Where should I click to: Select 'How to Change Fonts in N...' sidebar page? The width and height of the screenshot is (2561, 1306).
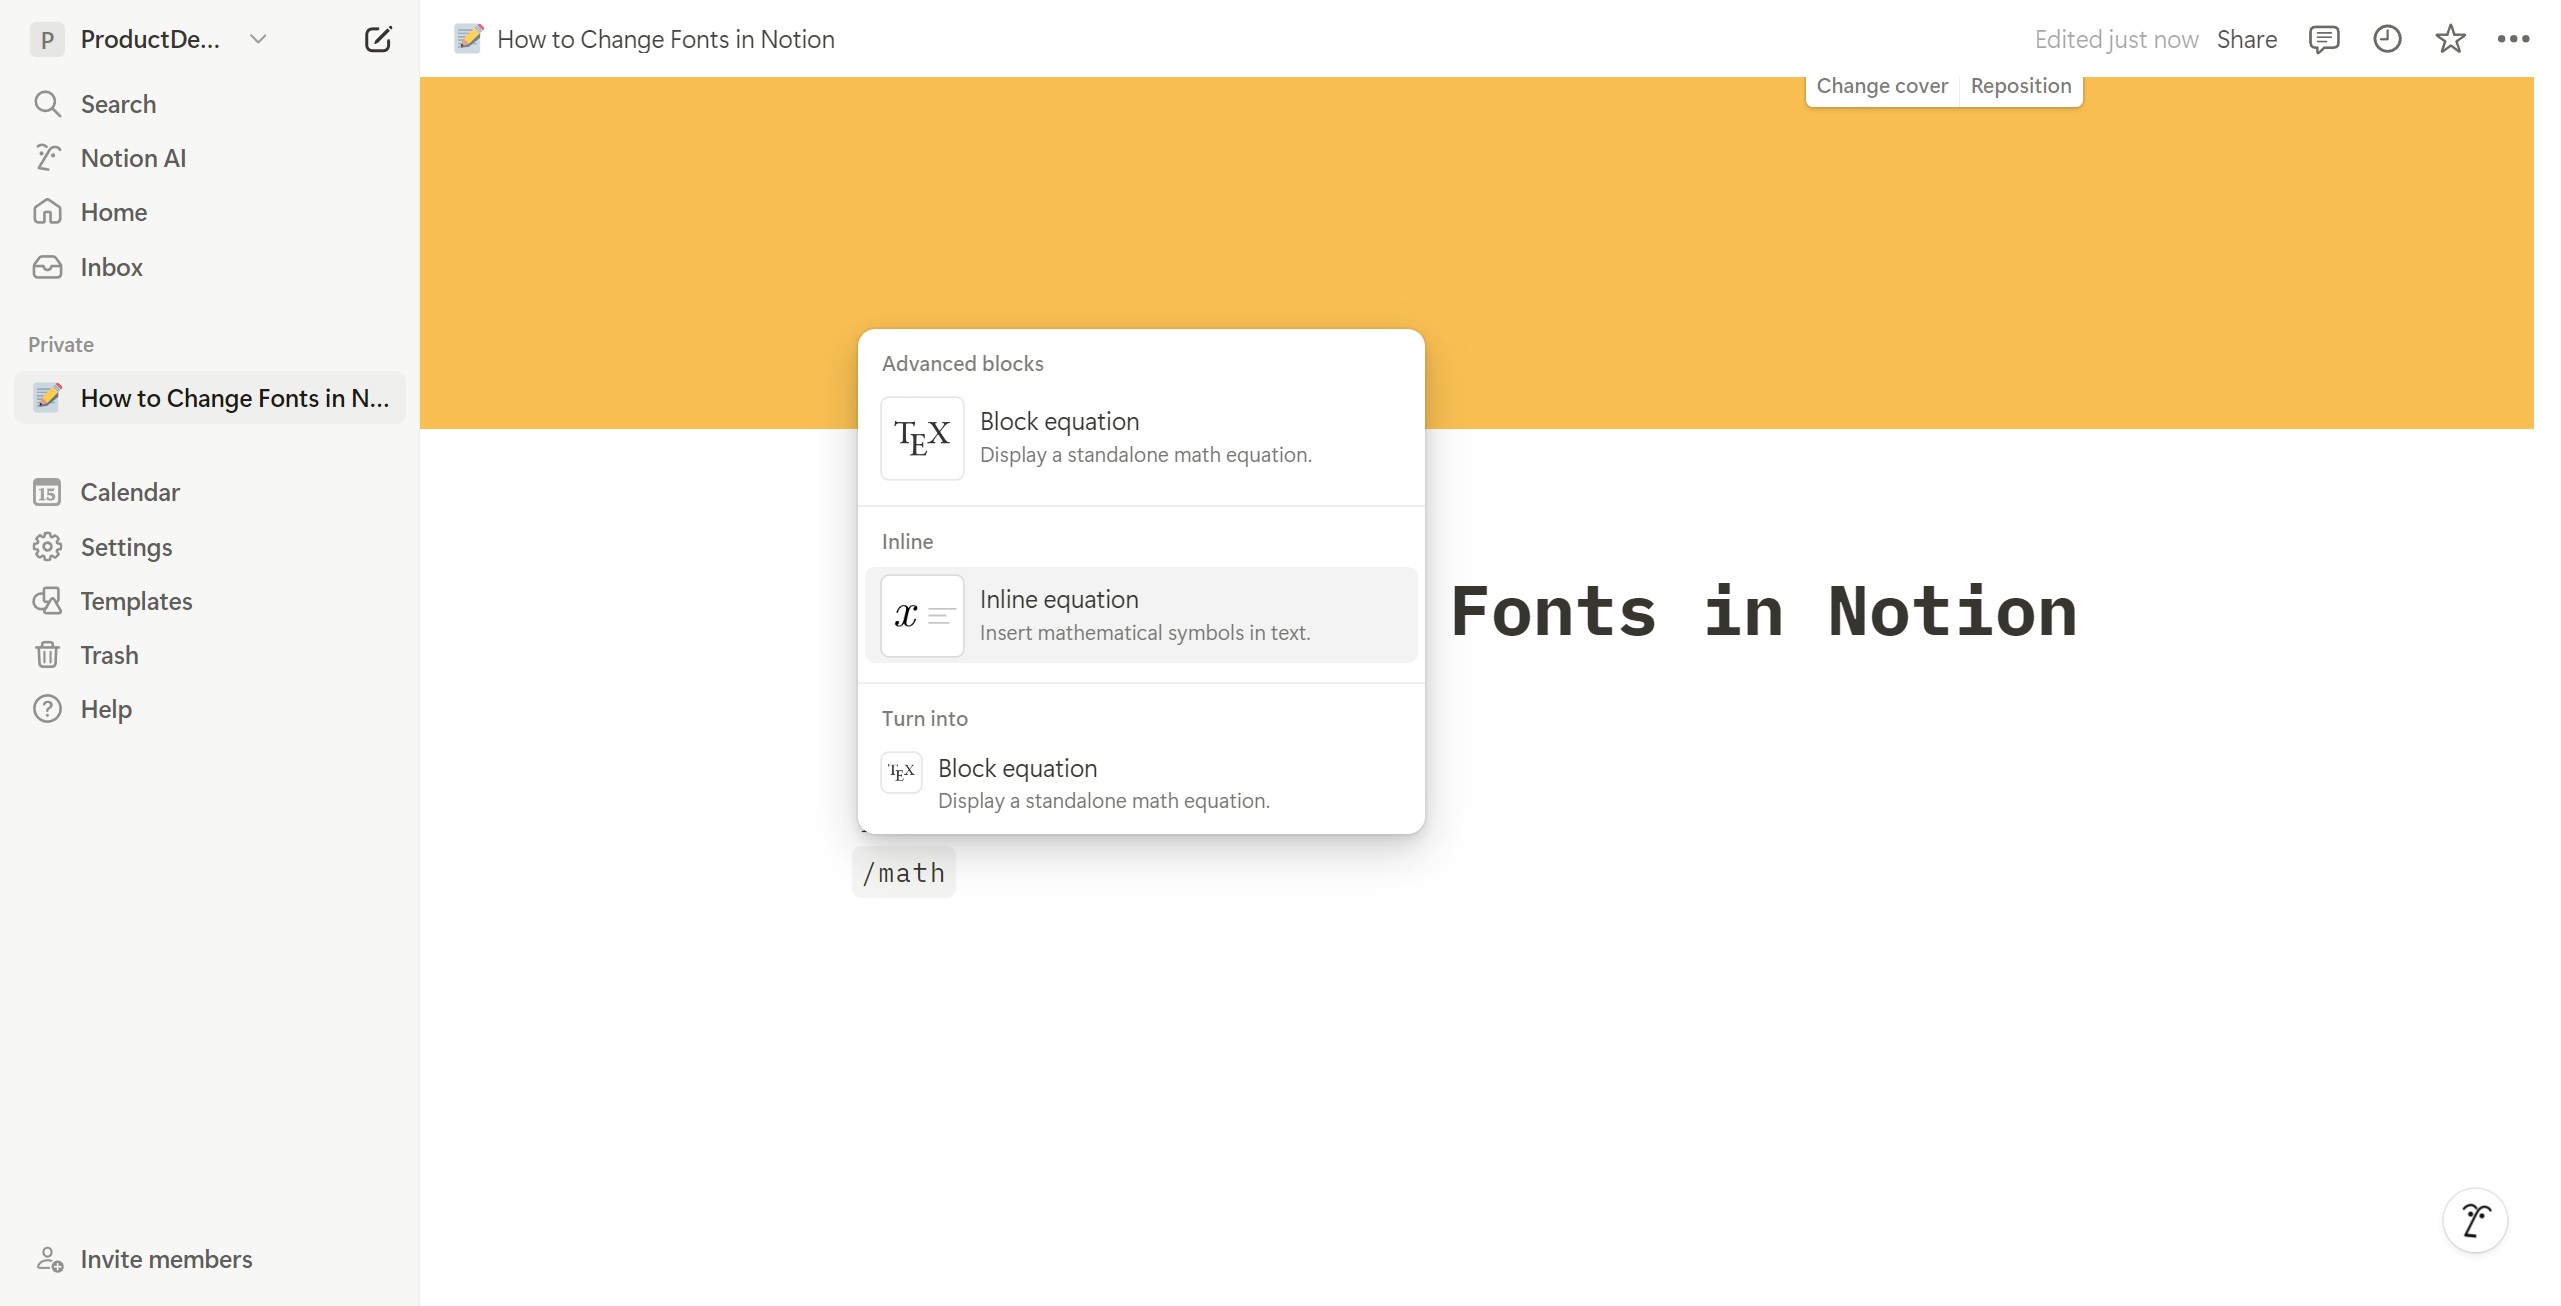209,398
